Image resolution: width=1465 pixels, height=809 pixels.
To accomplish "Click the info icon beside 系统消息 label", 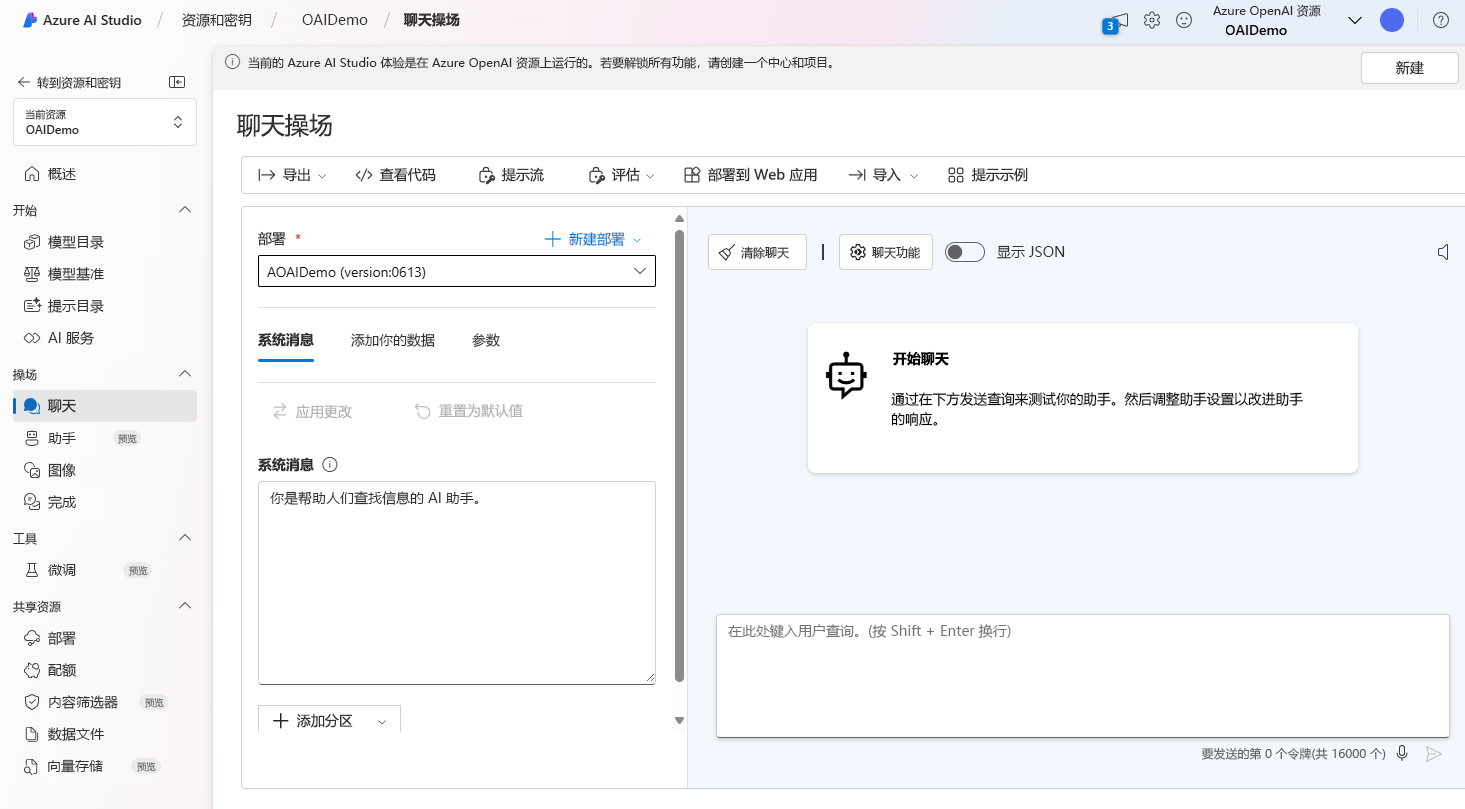I will (x=330, y=465).
